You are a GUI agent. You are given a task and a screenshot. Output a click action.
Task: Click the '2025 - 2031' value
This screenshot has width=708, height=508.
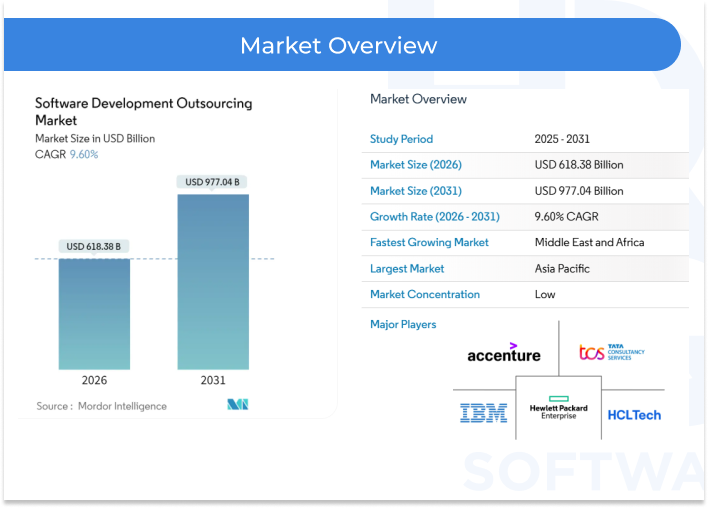click(x=562, y=139)
